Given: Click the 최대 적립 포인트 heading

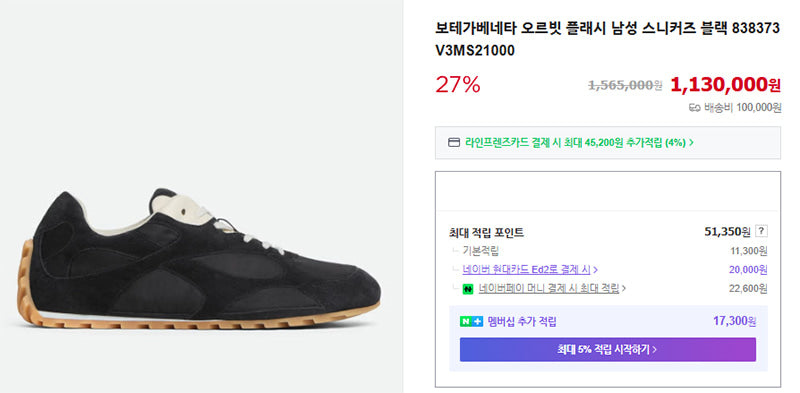Looking at the screenshot, I should [486, 233].
